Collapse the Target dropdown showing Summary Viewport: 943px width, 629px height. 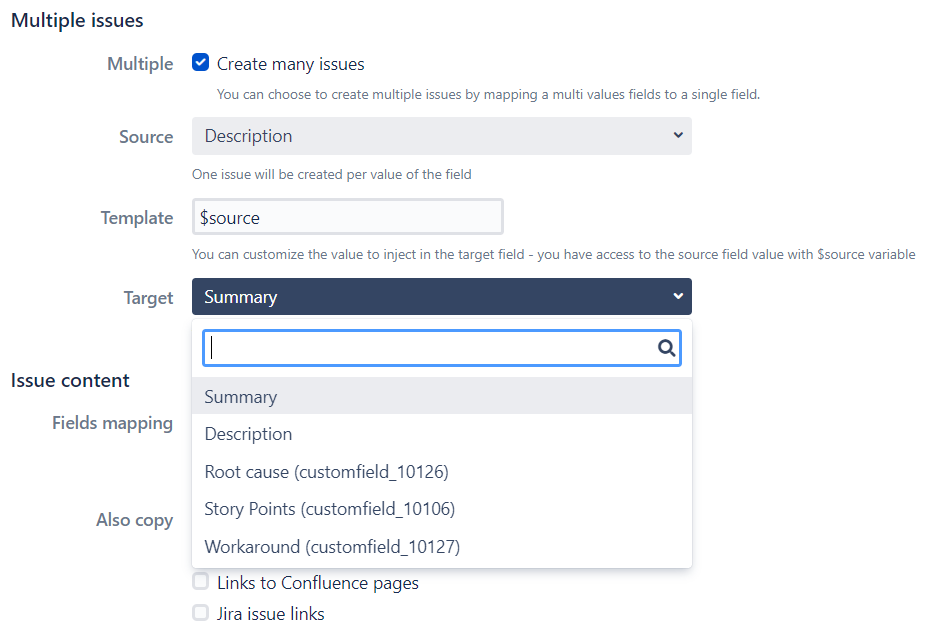click(441, 297)
